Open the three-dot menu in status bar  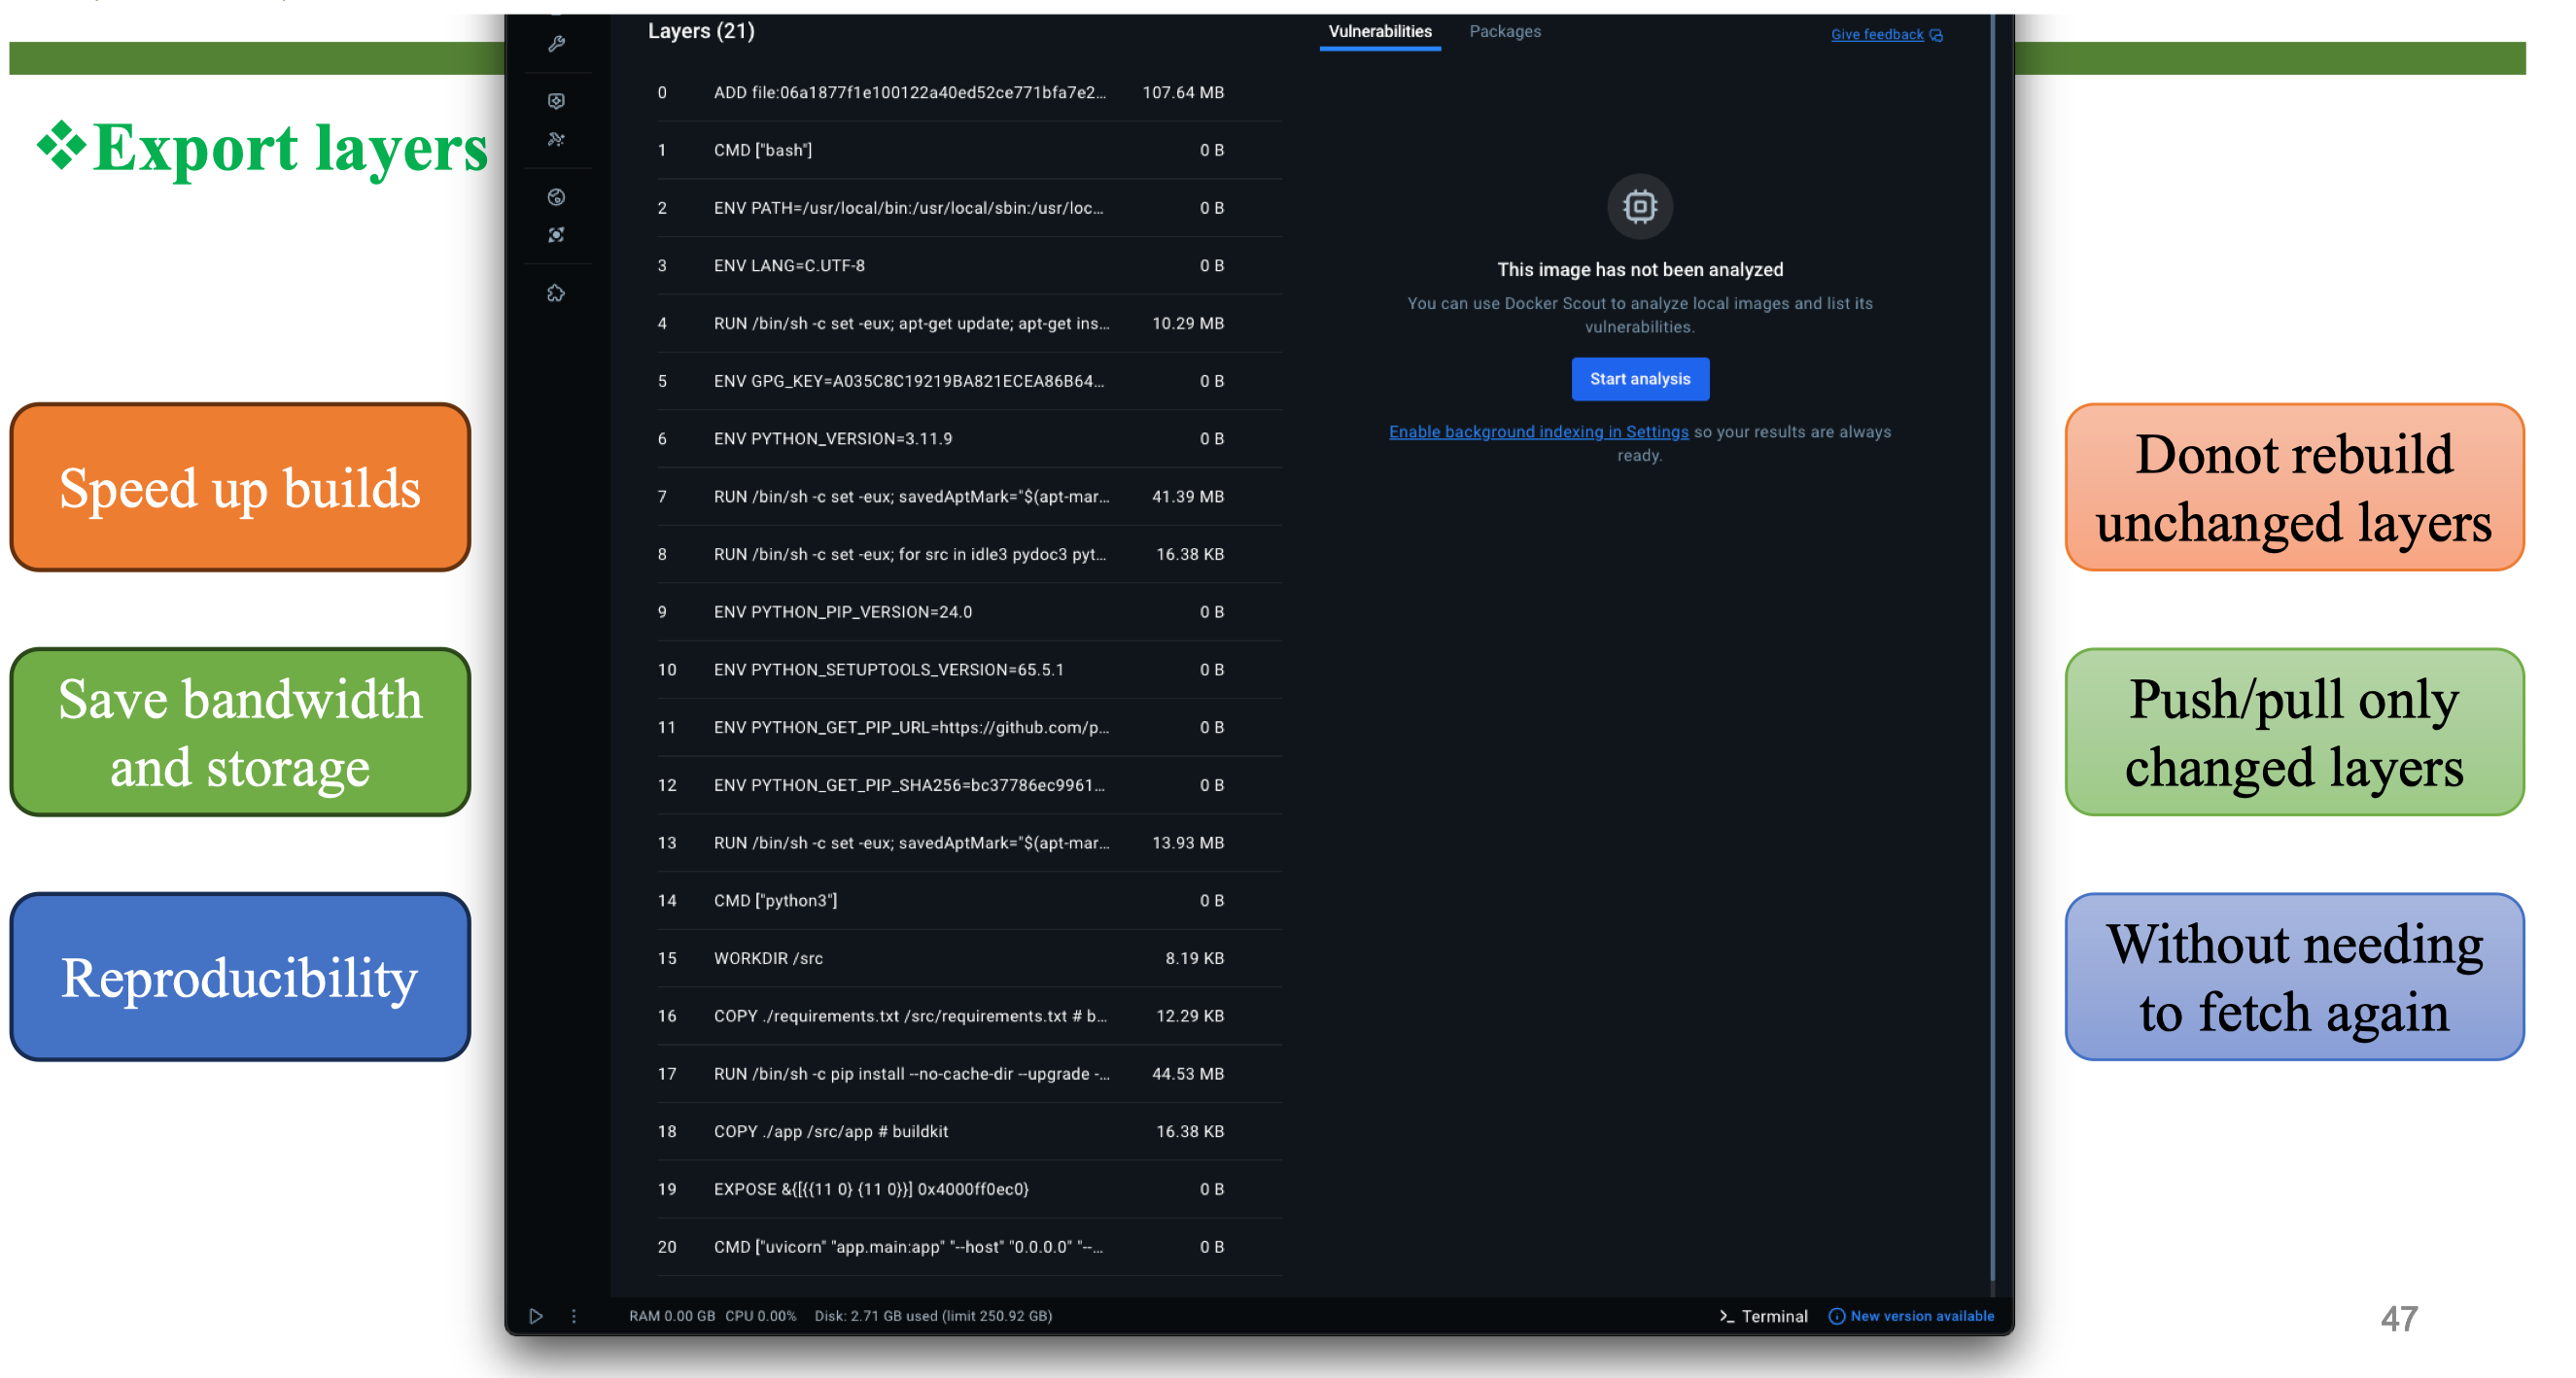click(574, 1316)
